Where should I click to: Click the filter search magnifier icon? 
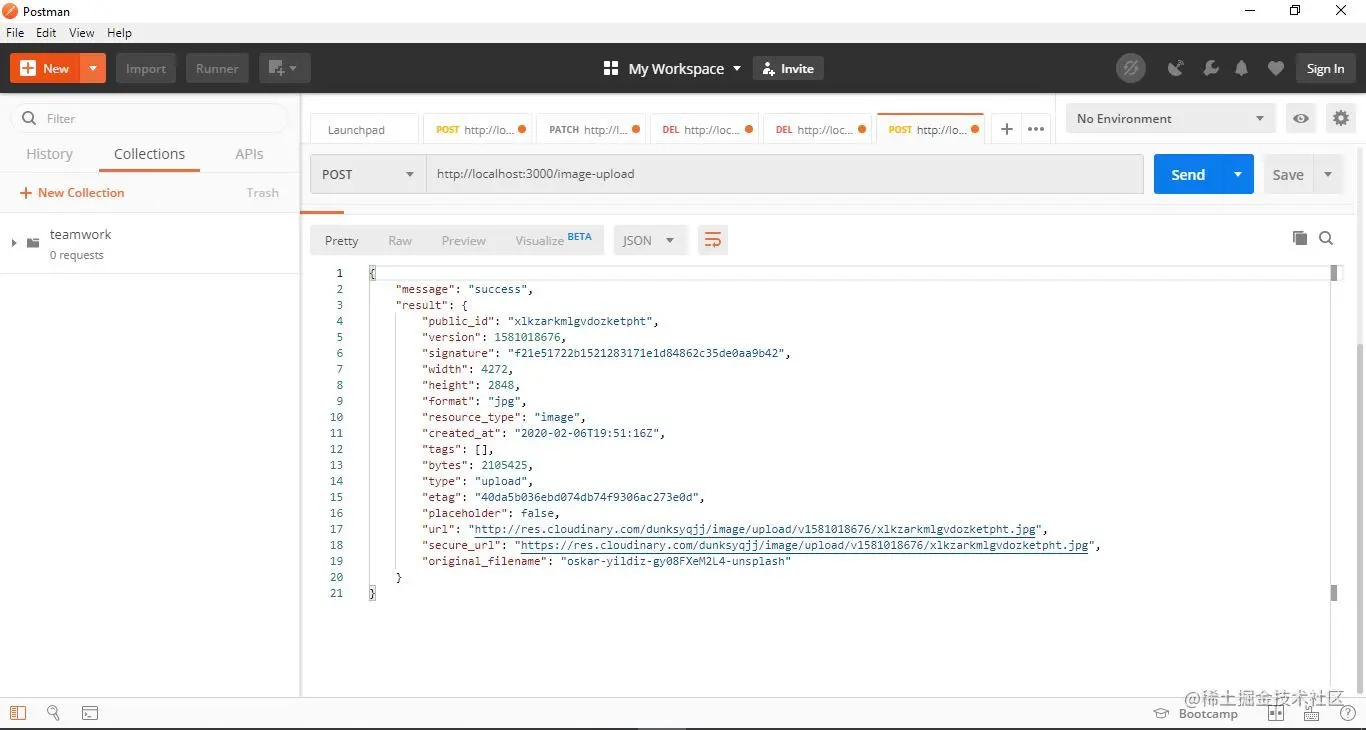point(28,118)
